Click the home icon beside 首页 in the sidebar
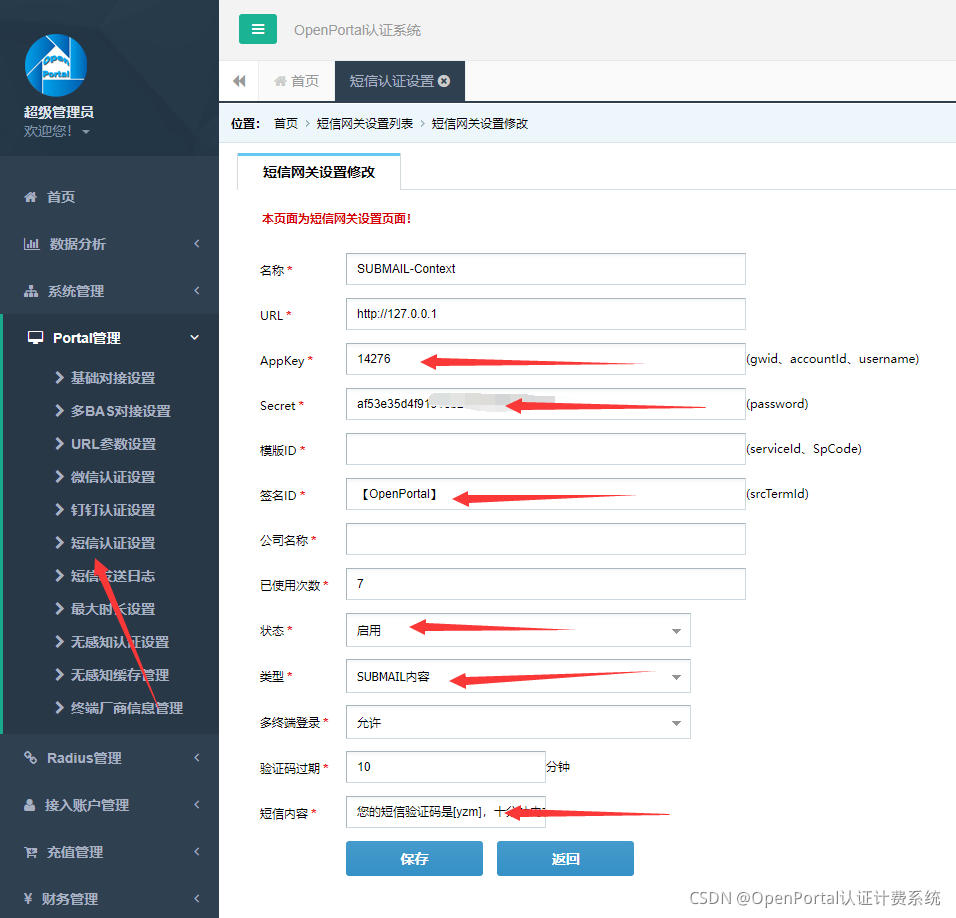This screenshot has width=956, height=918. coord(30,197)
